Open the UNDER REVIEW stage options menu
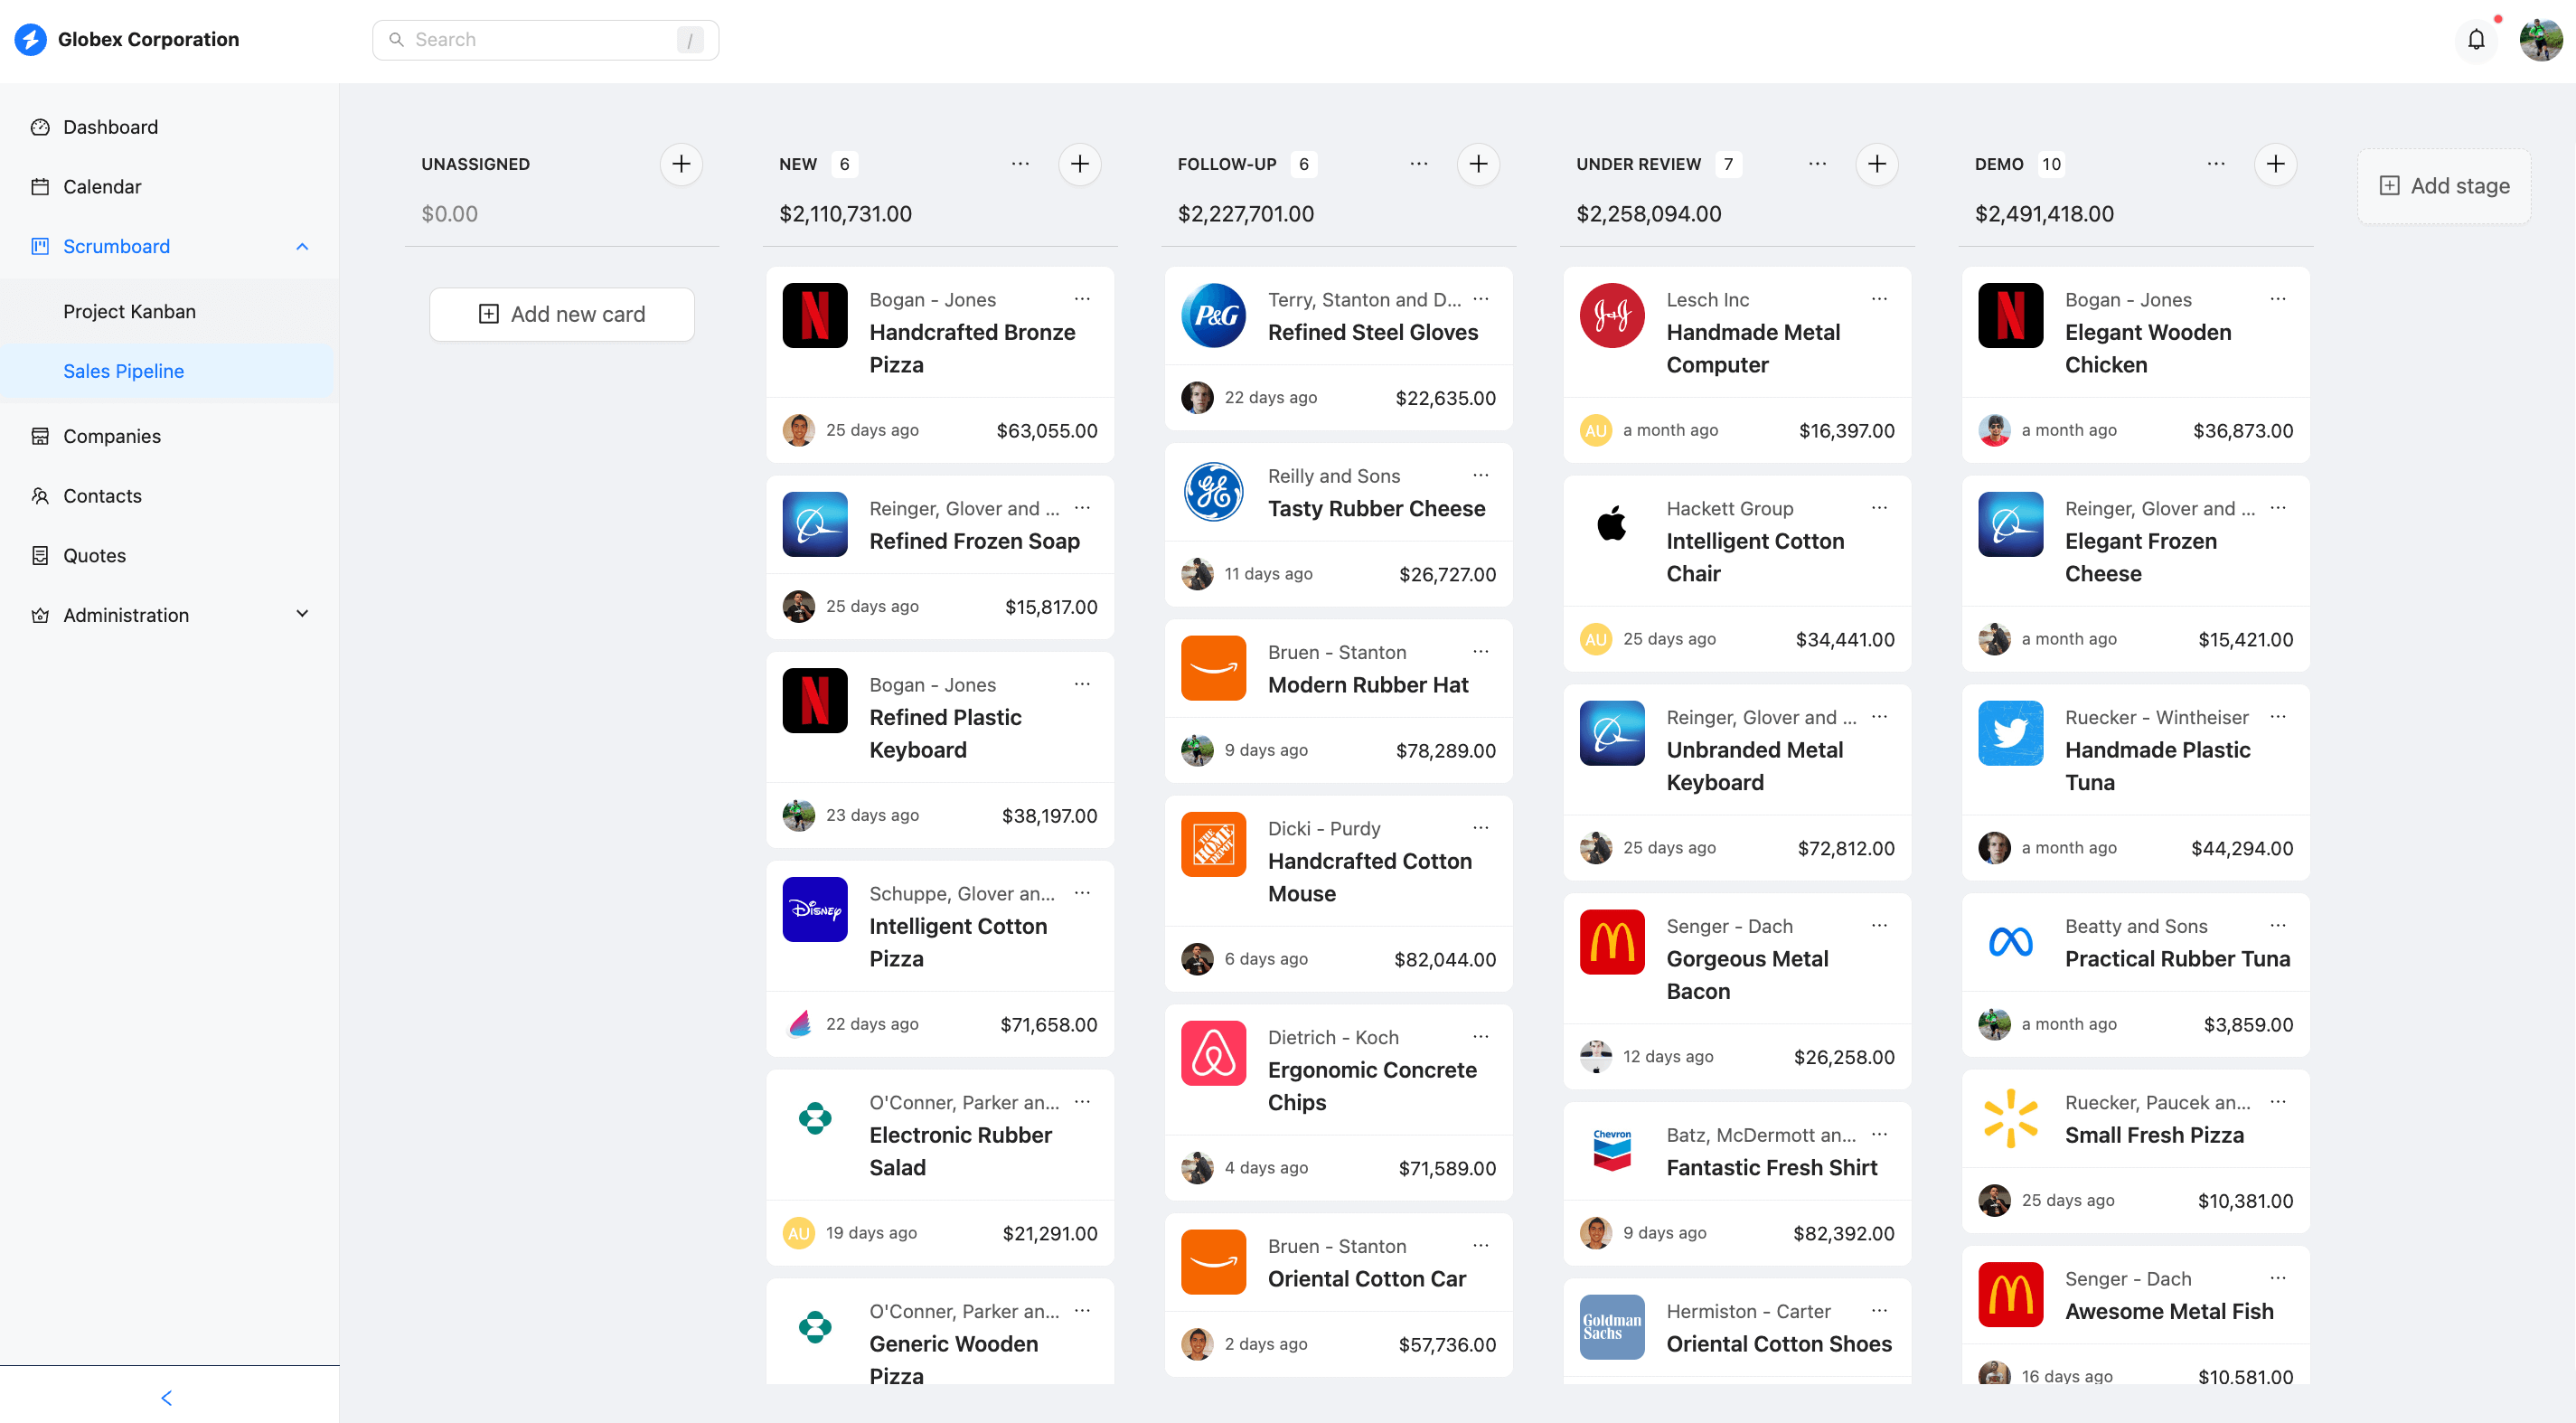Viewport: 2576px width, 1423px height. (x=1816, y=163)
